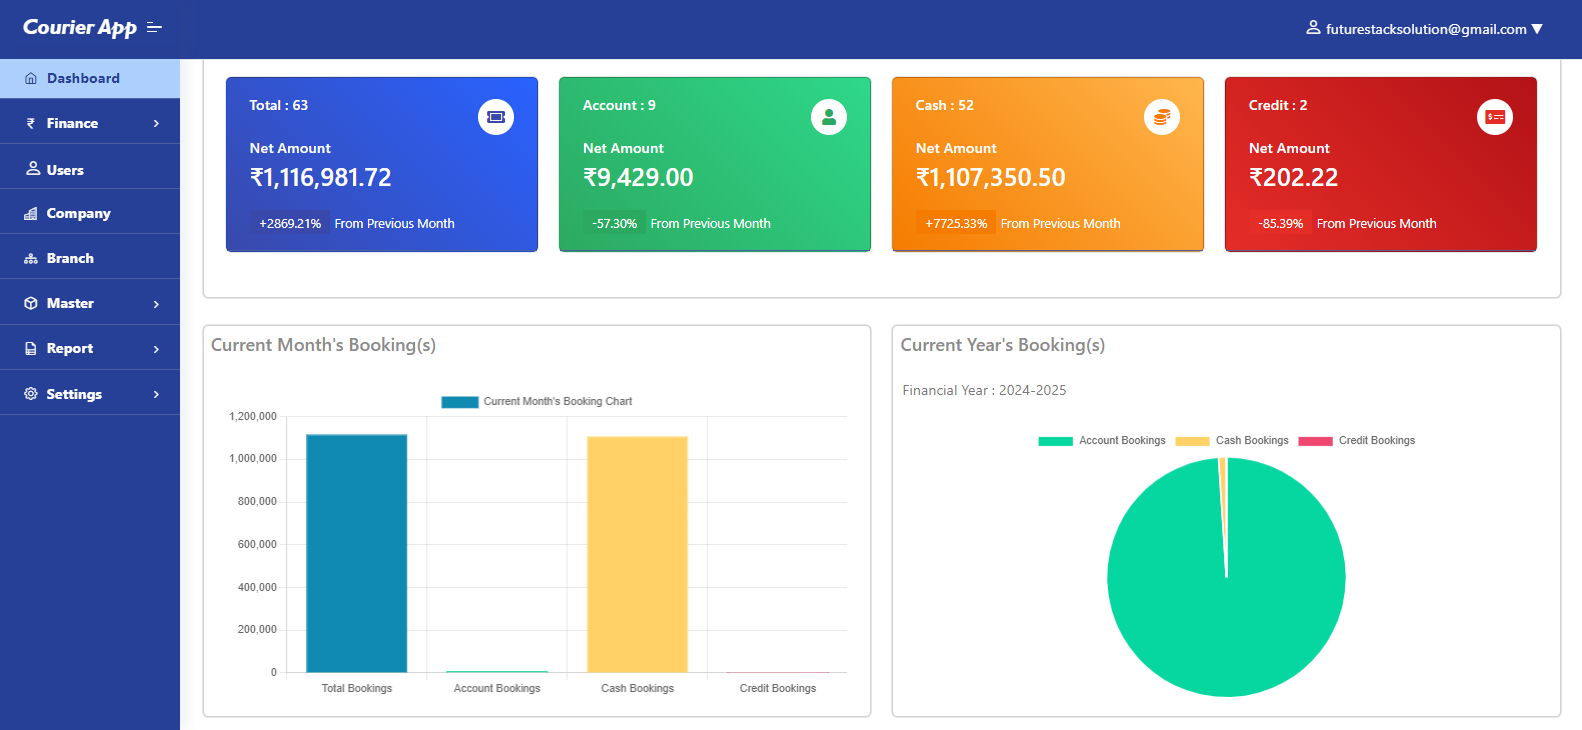Screen dimensions: 1582x730
Task: Click the ticket icon on Total card
Action: (495, 117)
